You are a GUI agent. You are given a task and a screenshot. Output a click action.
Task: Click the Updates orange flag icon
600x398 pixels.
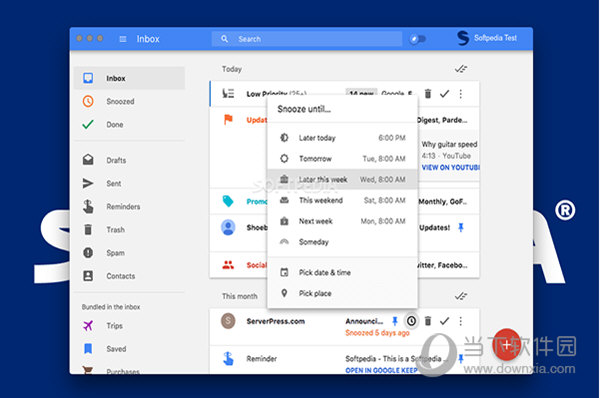click(x=228, y=120)
